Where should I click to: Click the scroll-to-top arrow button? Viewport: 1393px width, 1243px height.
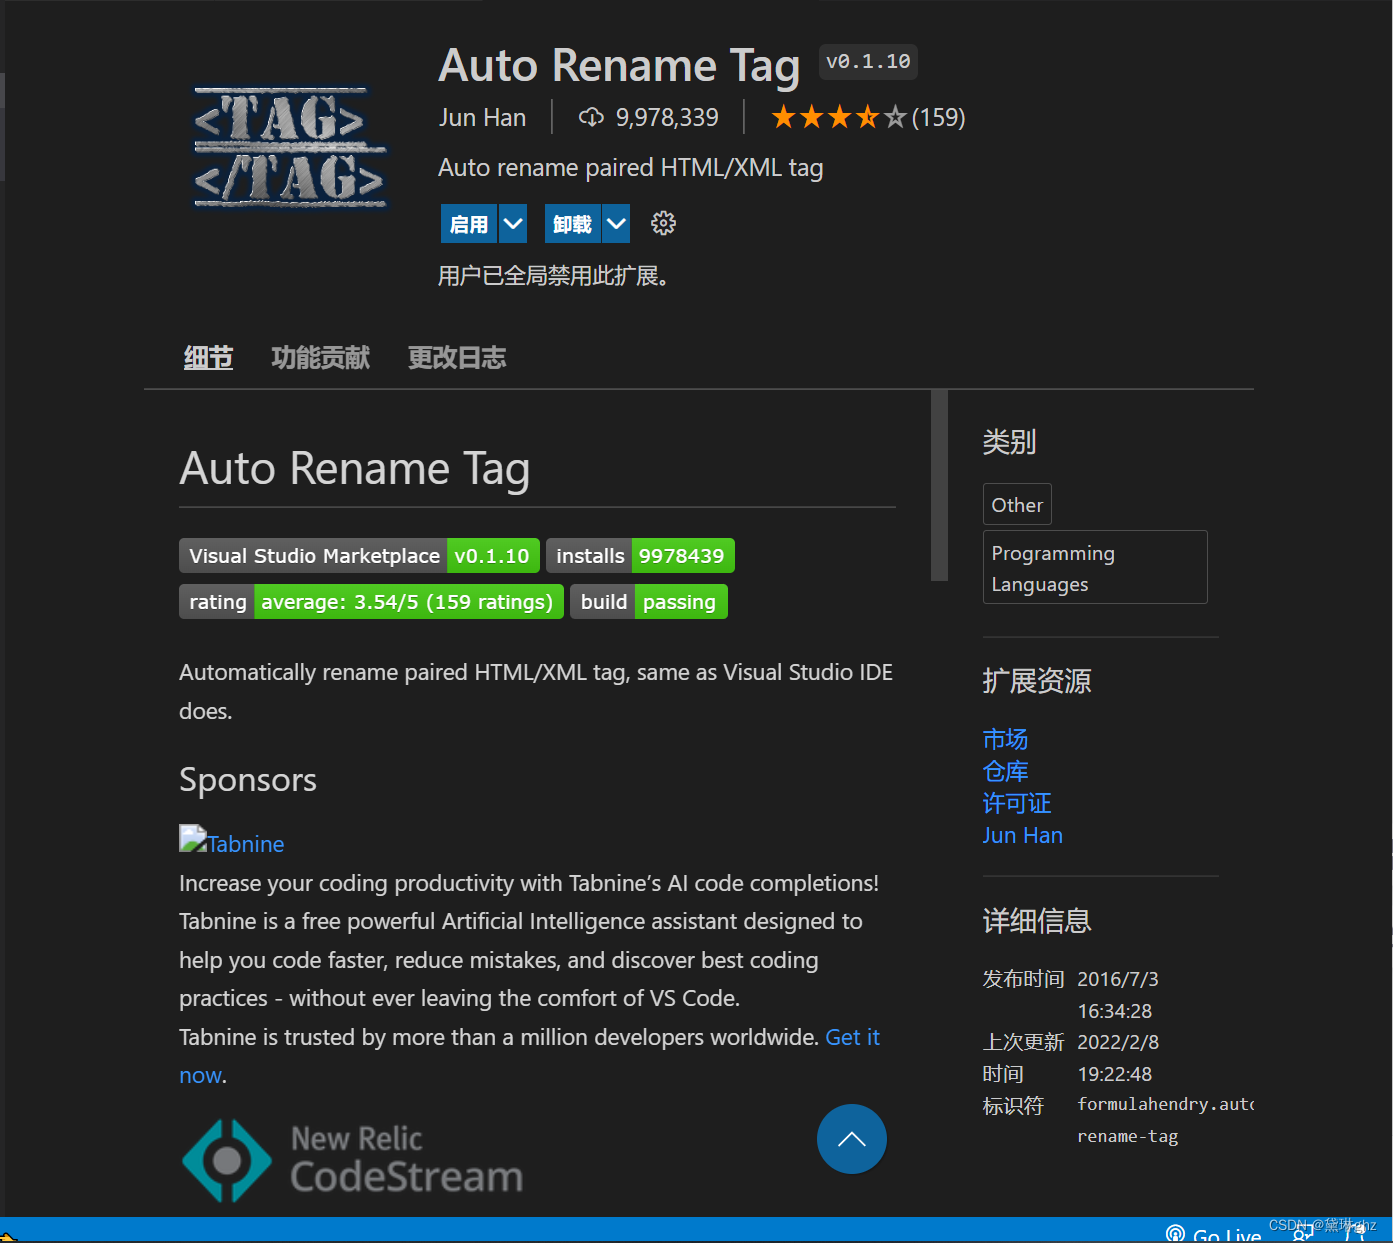(x=851, y=1139)
